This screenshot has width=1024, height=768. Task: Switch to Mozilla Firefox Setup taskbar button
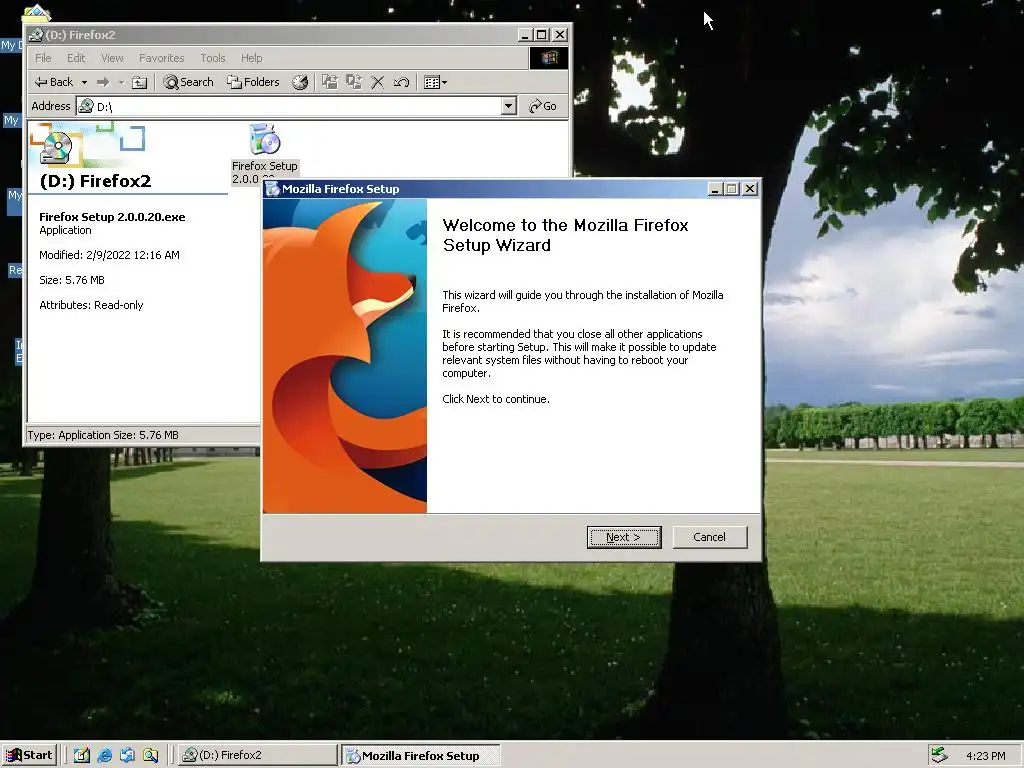421,755
